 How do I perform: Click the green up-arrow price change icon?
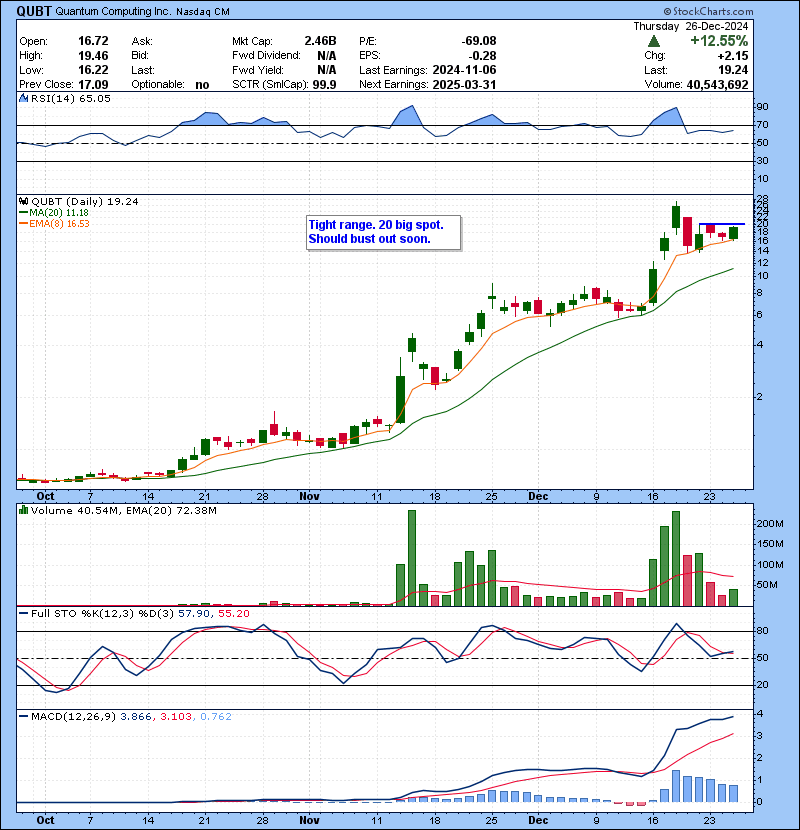tap(654, 41)
